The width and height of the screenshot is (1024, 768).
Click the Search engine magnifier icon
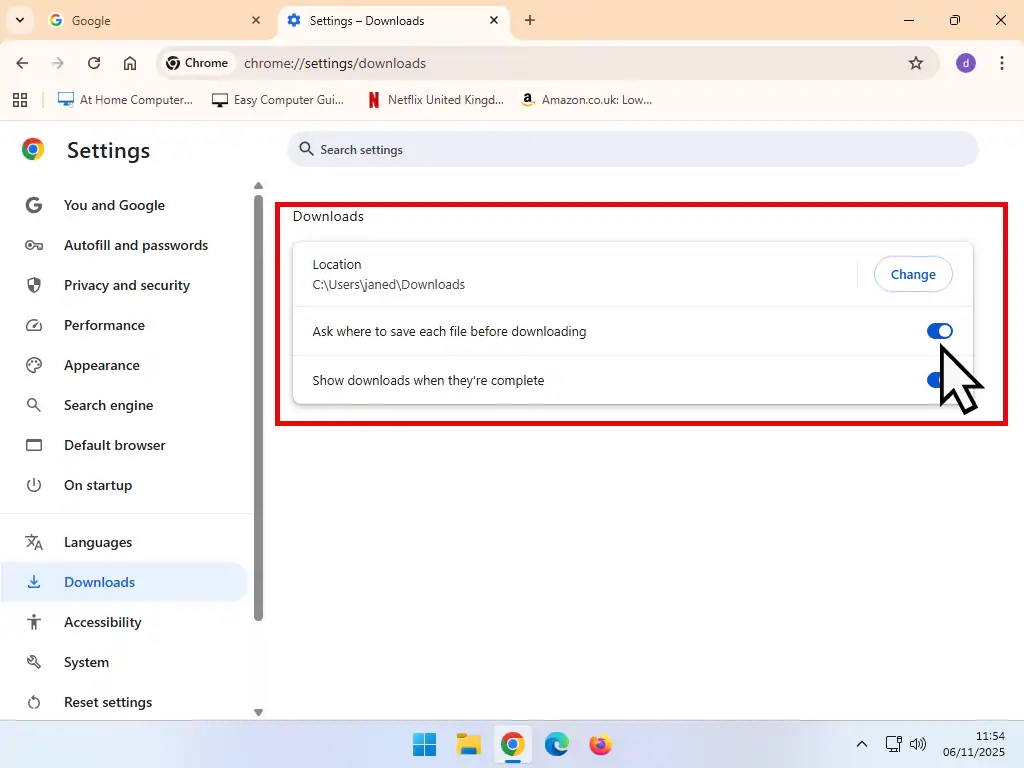click(33, 405)
